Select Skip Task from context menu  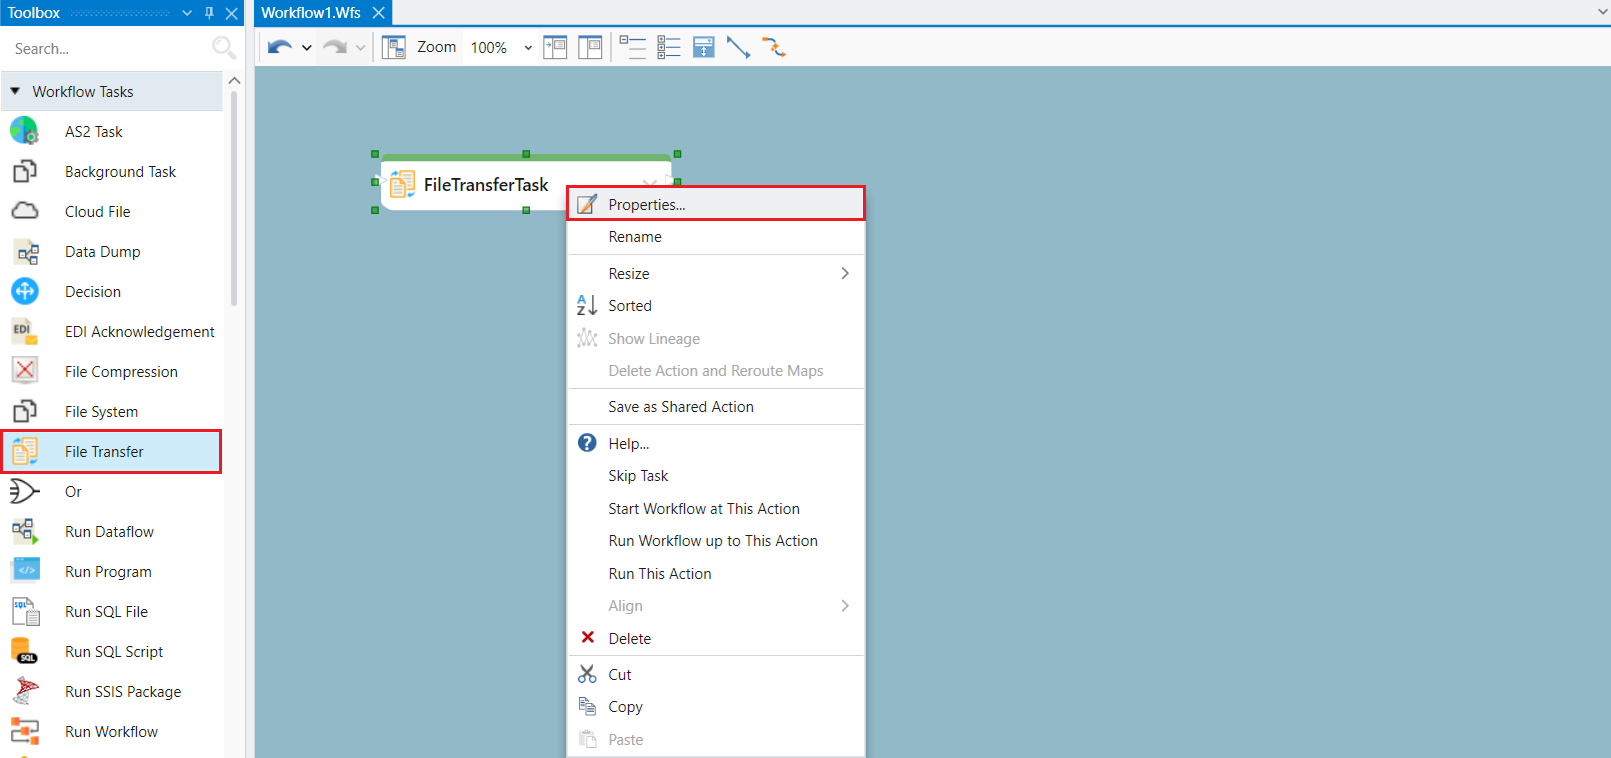[x=638, y=476]
